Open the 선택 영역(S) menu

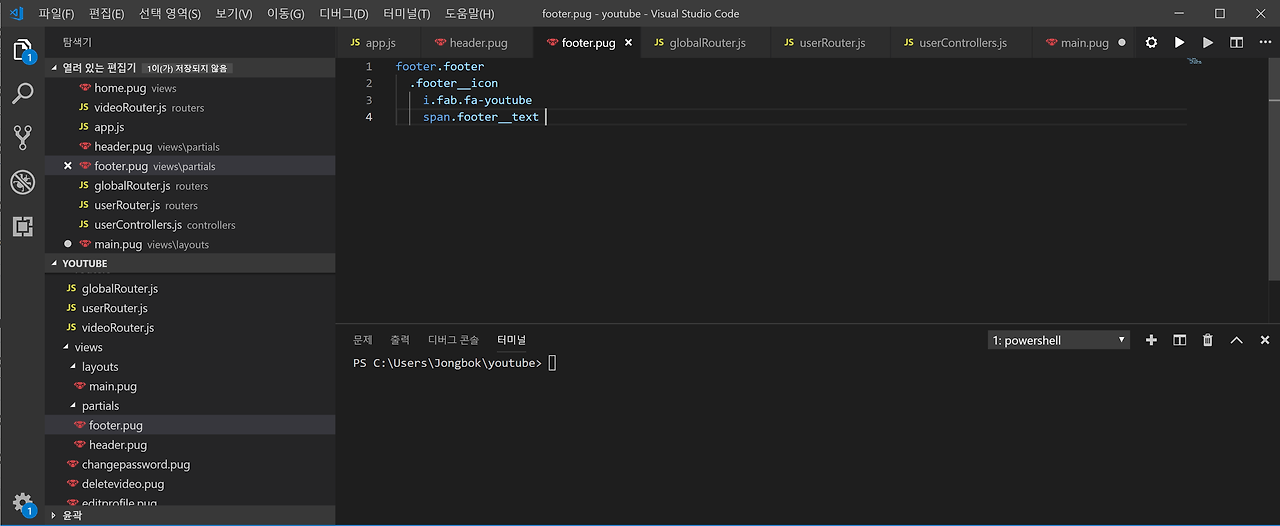pyautogui.click(x=169, y=14)
